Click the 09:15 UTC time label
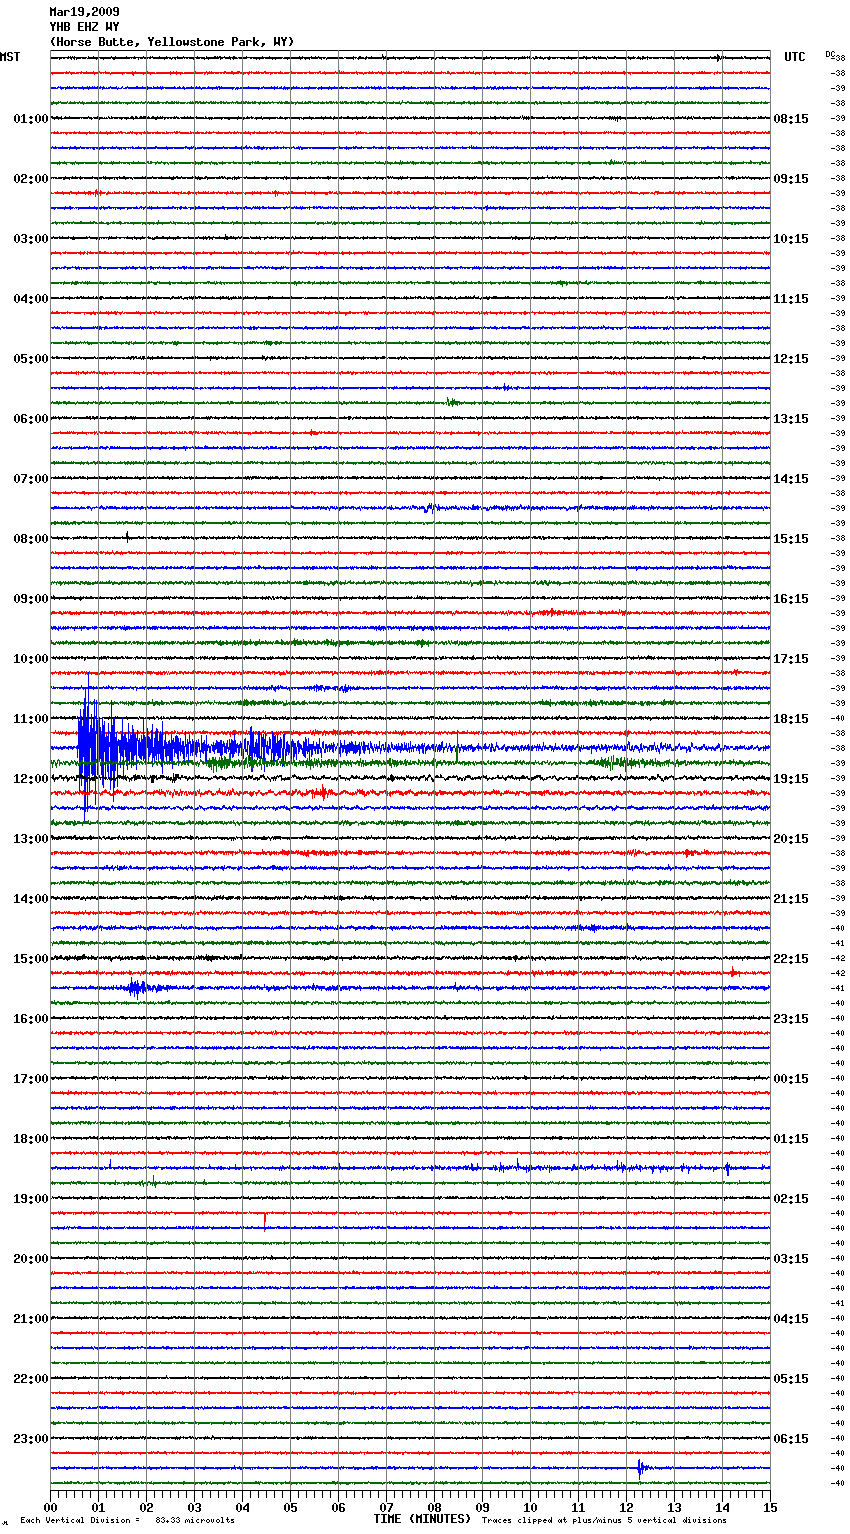The height and width of the screenshot is (1534, 850). (x=791, y=179)
